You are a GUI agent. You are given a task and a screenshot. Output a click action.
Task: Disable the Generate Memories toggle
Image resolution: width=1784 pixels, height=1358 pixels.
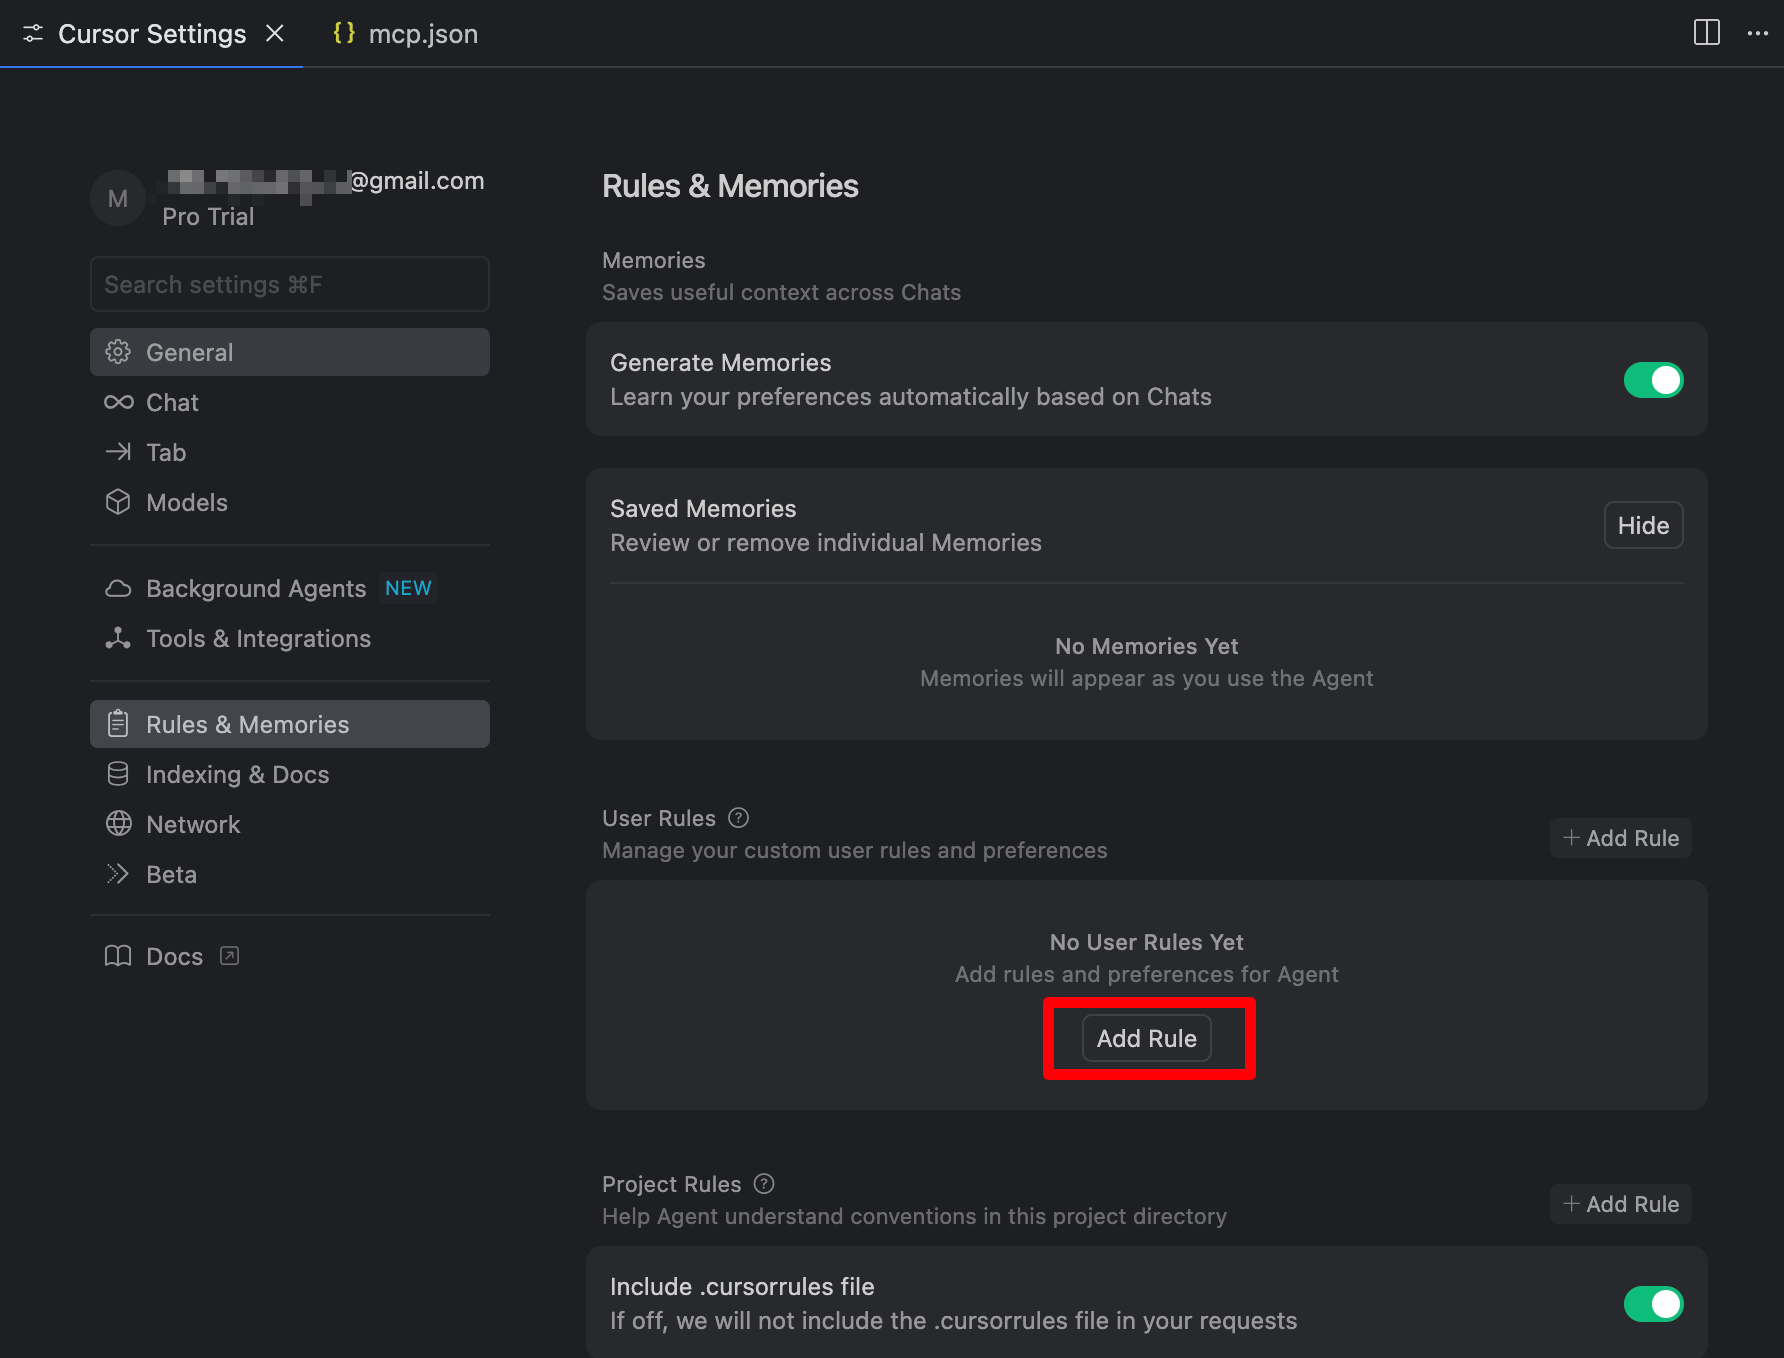pos(1653,380)
